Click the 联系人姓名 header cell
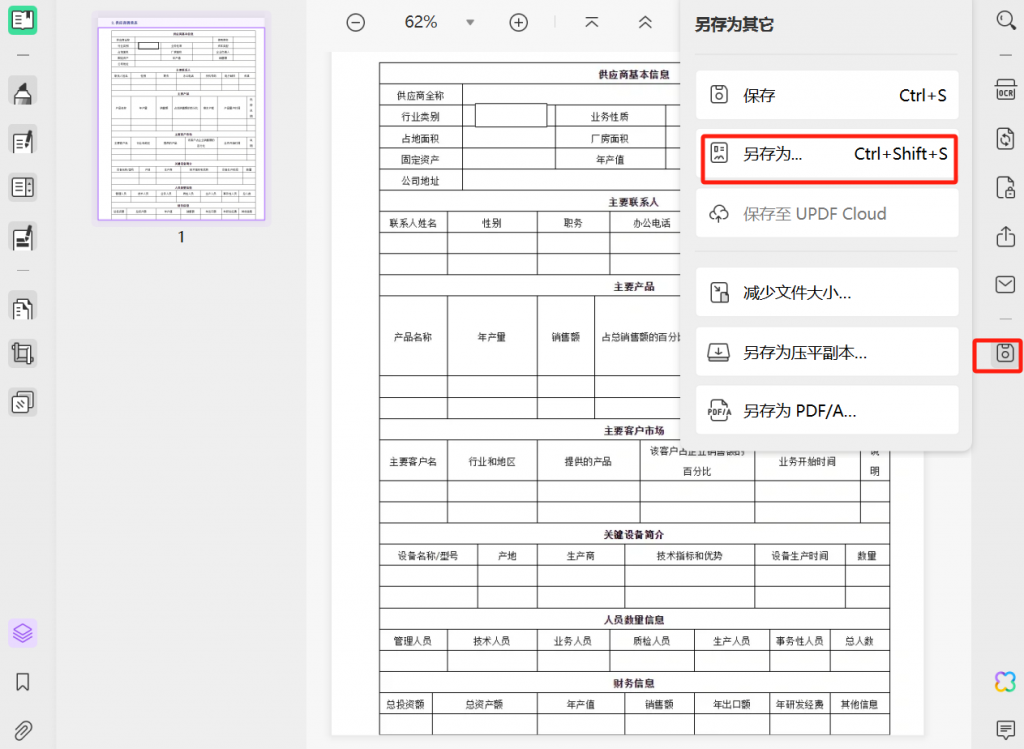1024x749 pixels. [x=413, y=223]
